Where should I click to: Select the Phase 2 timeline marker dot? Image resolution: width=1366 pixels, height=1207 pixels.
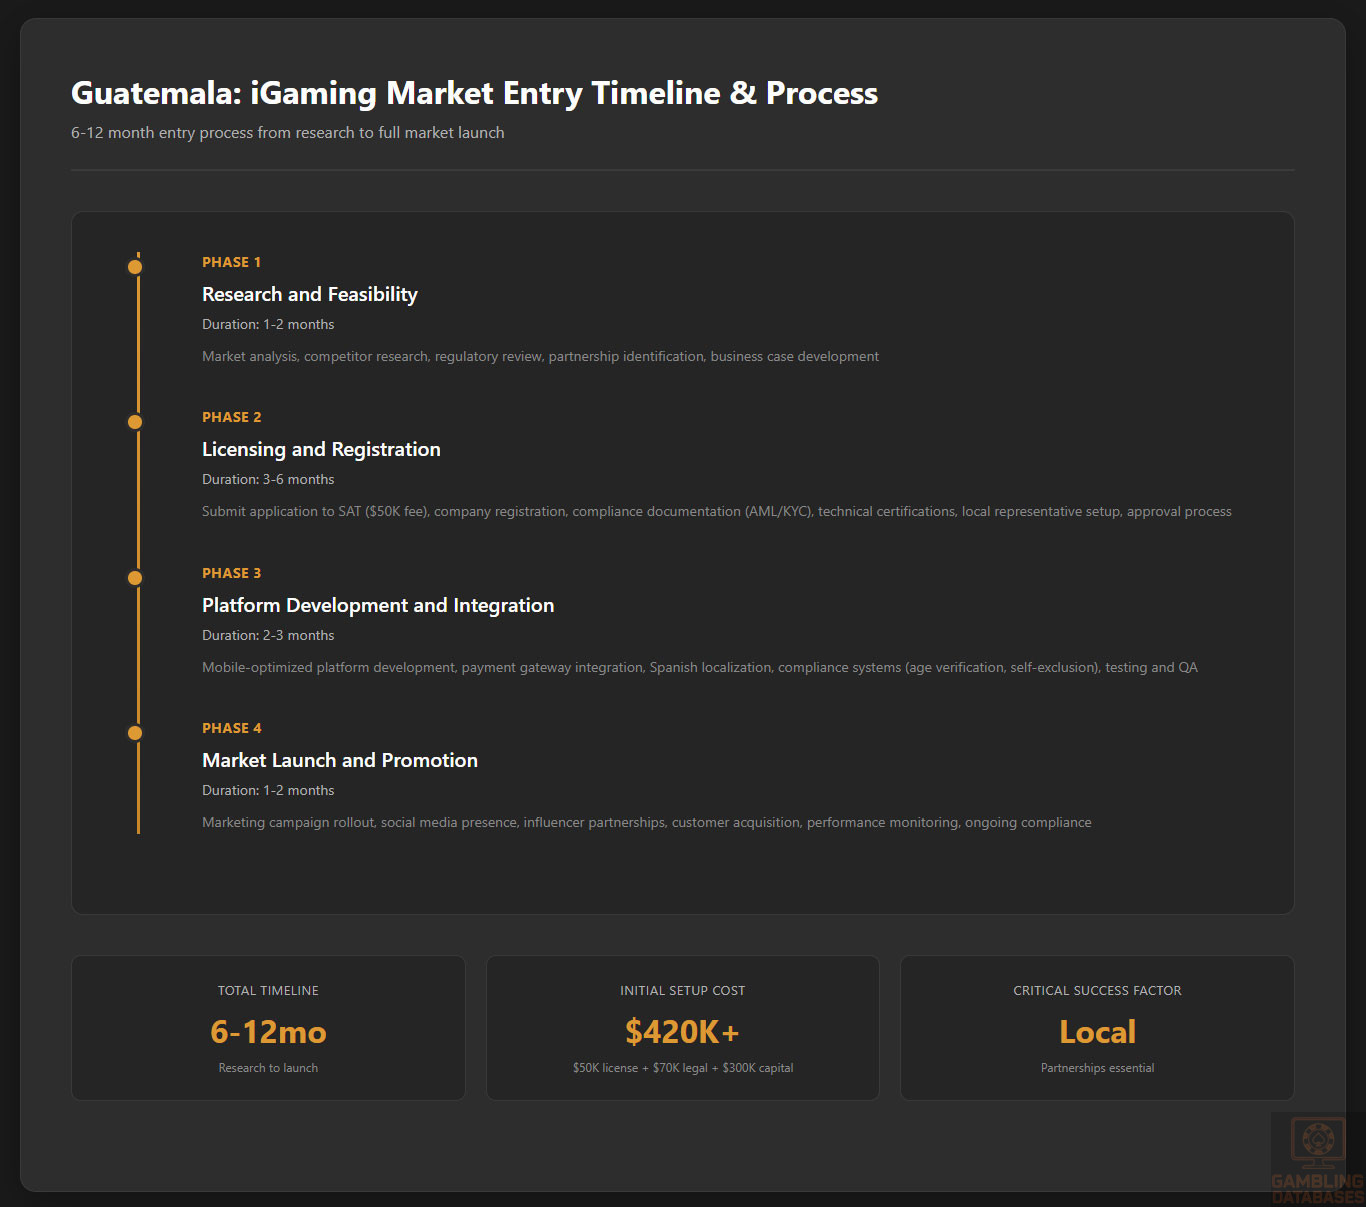(135, 422)
